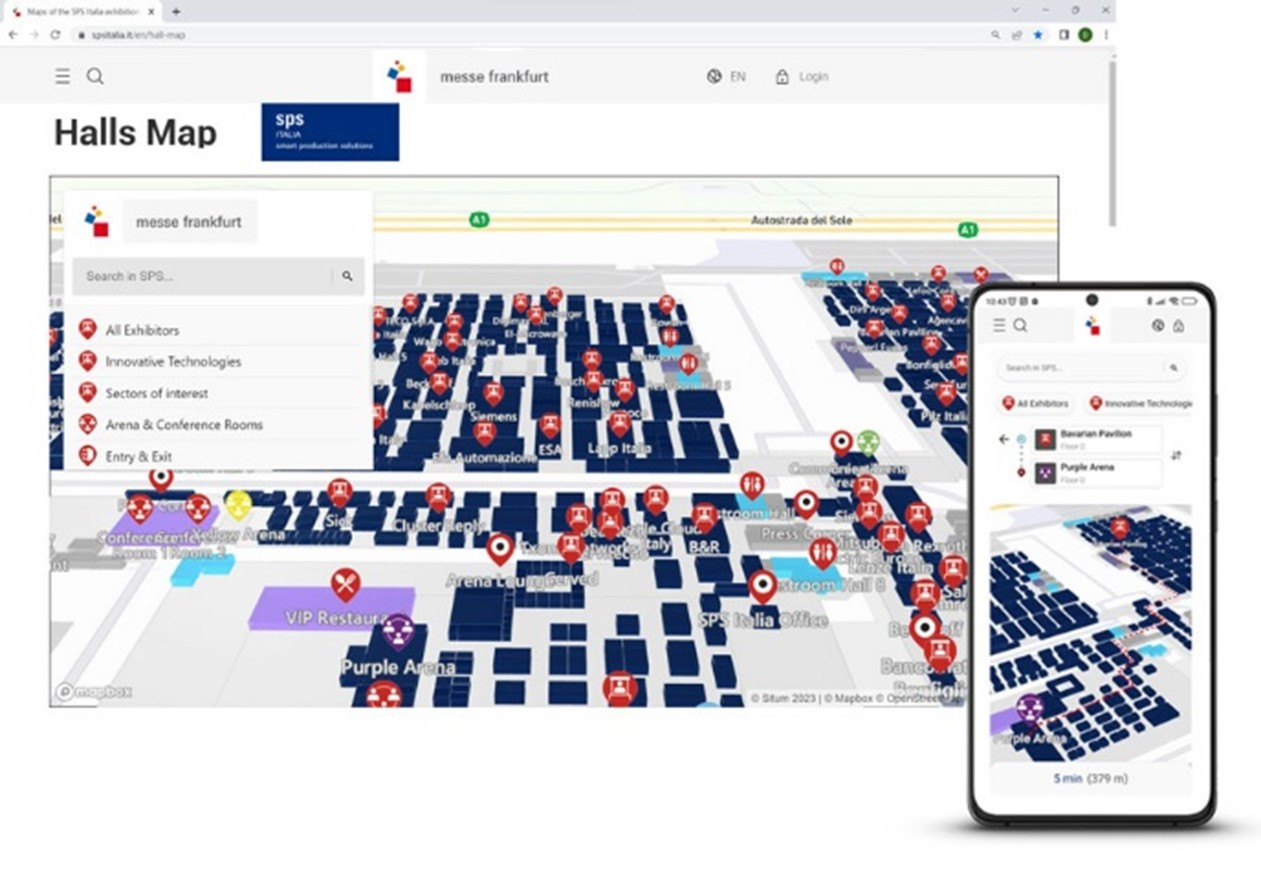Click the SPS Italia Office target marker
The width and height of the screenshot is (1261, 869).
click(x=763, y=586)
